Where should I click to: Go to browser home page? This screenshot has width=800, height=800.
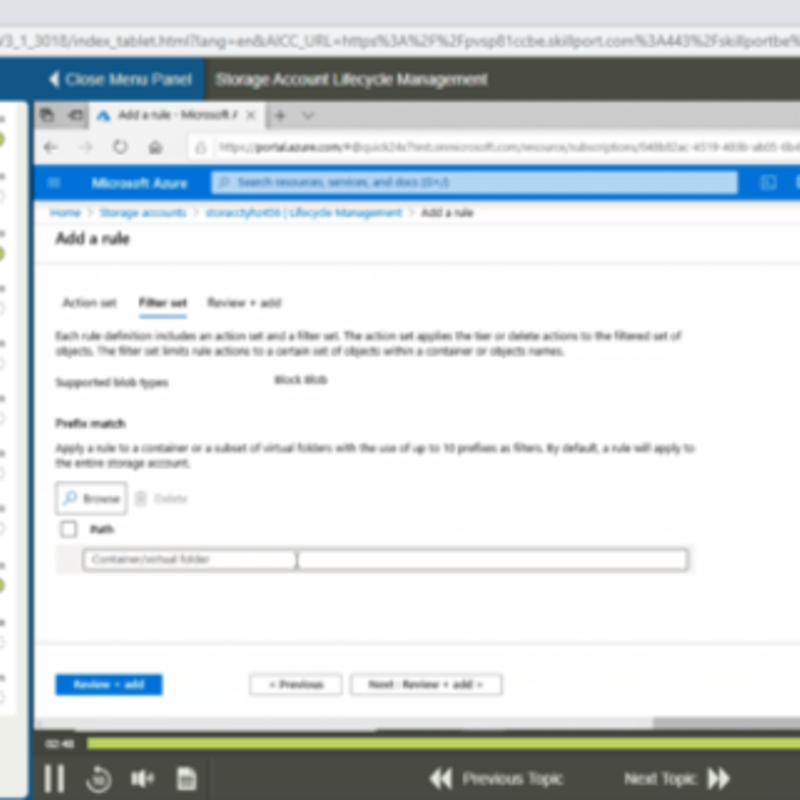click(x=155, y=147)
